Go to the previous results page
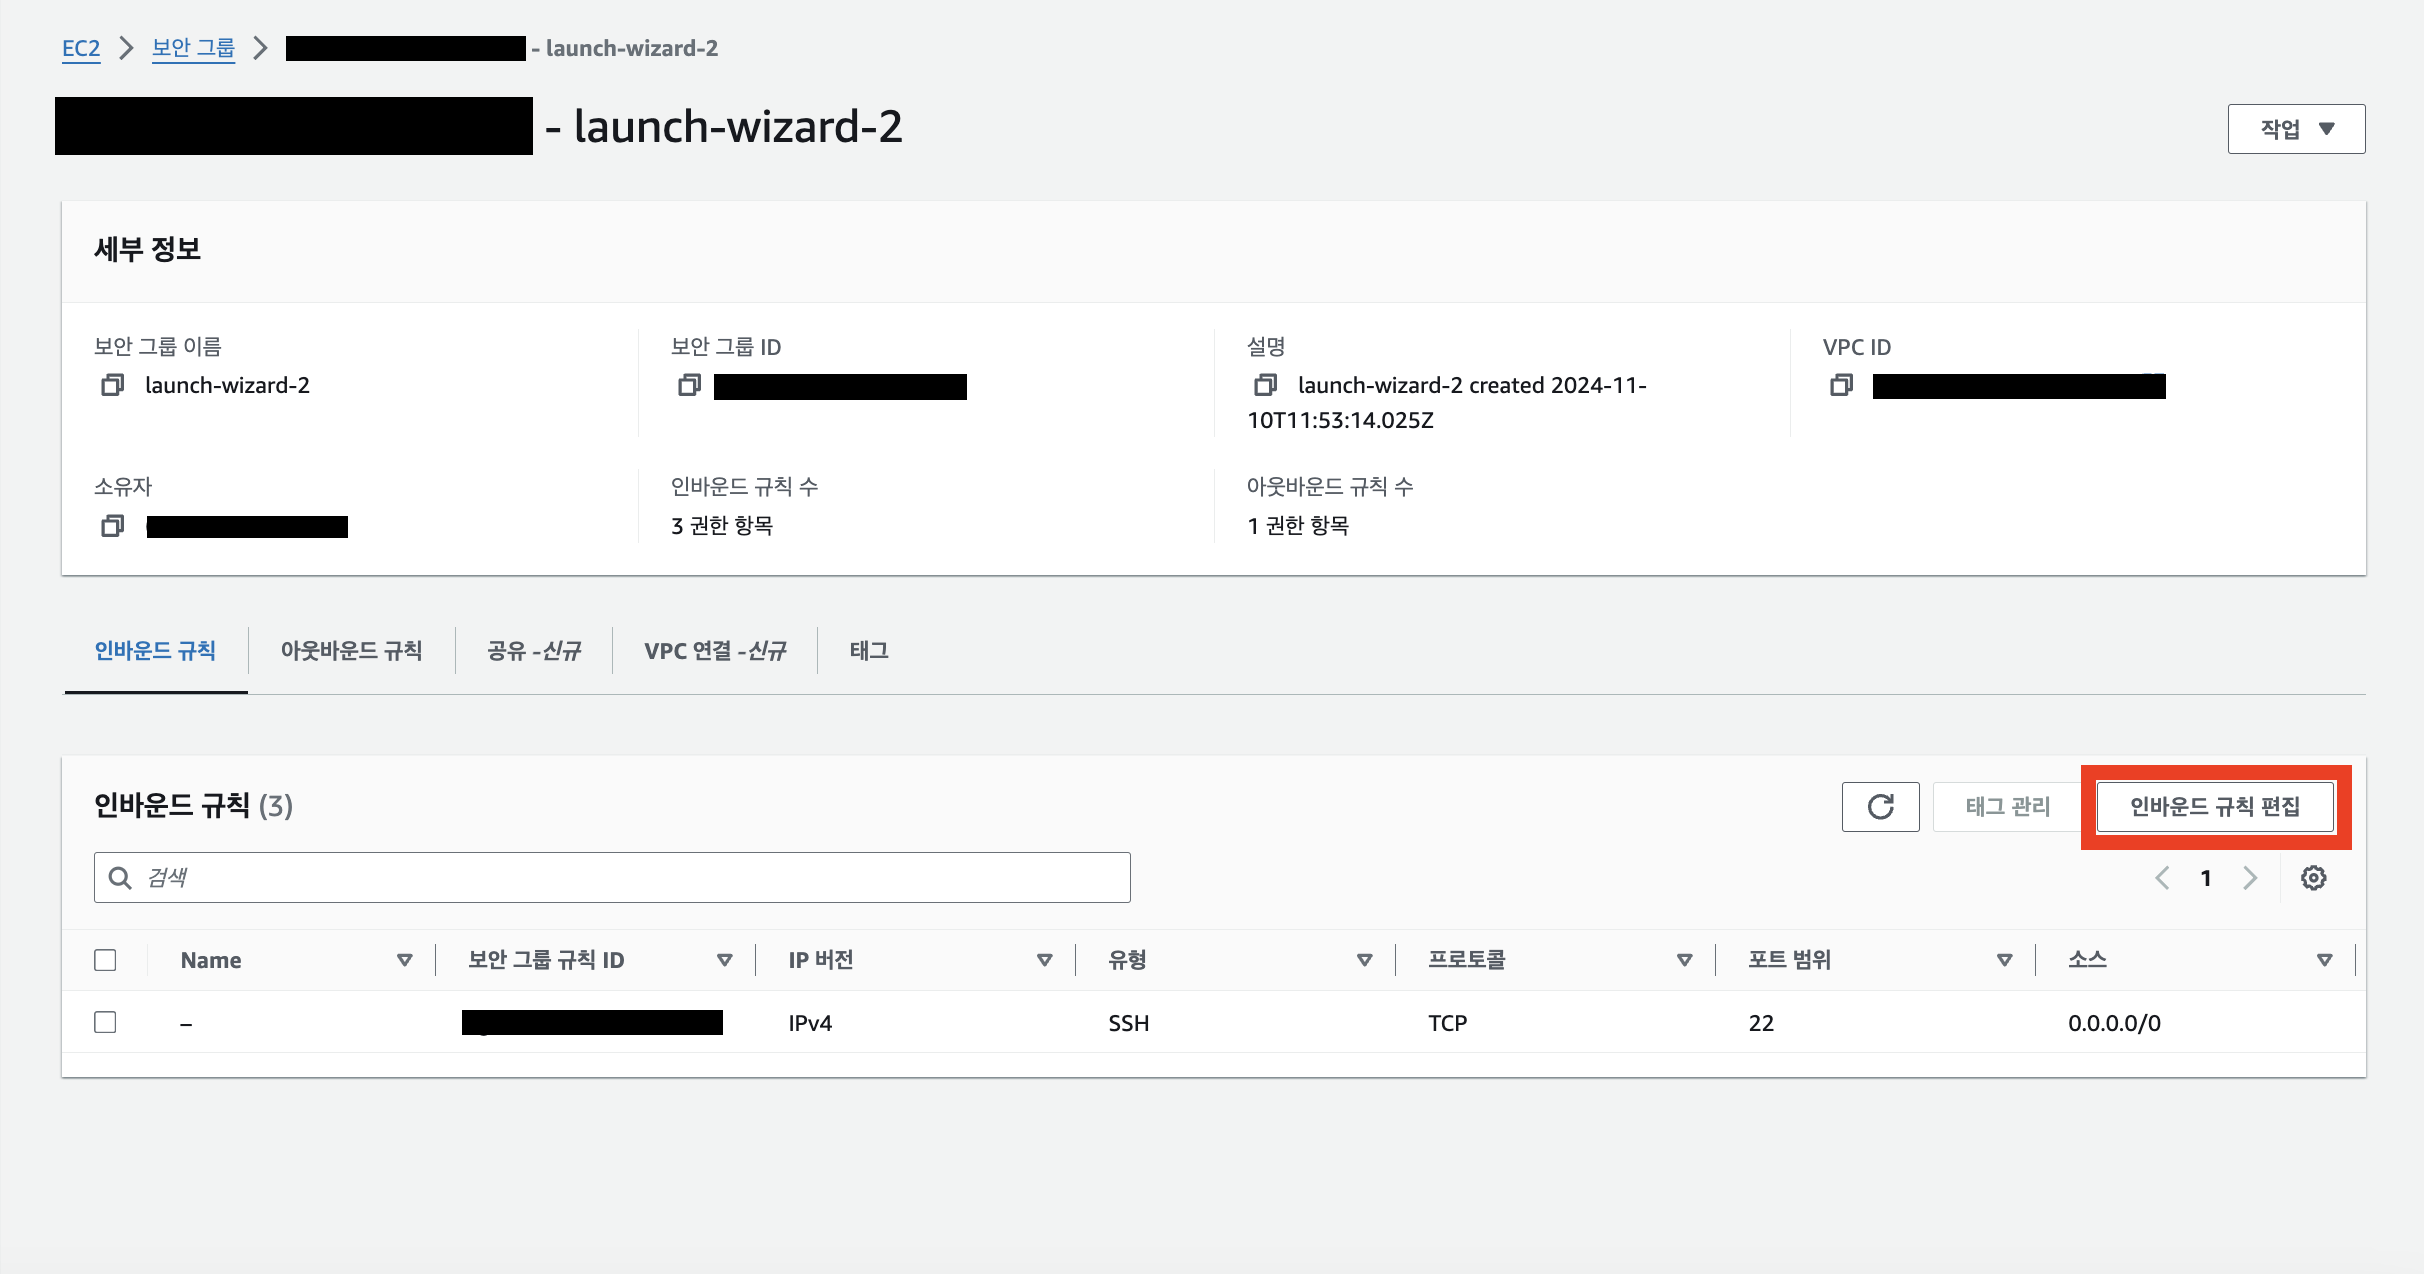Image resolution: width=2424 pixels, height=1274 pixels. click(x=2162, y=877)
